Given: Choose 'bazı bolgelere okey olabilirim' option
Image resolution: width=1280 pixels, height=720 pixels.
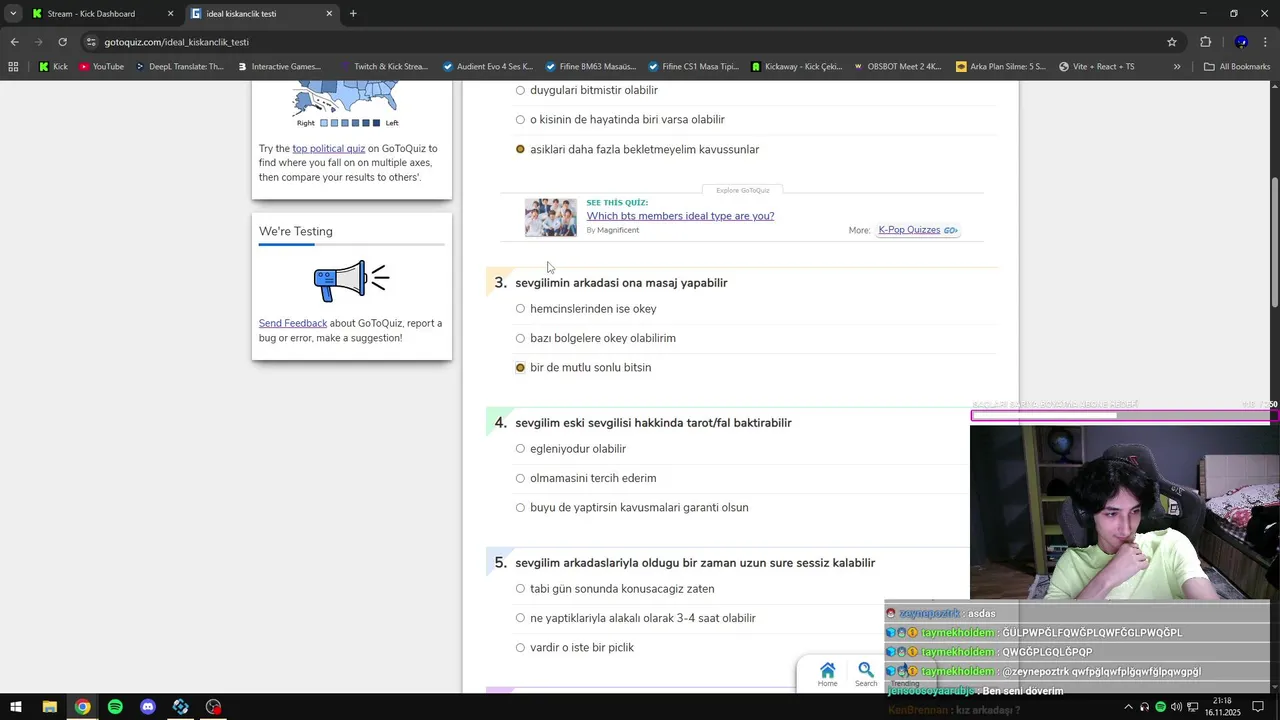Looking at the screenshot, I should (520, 338).
